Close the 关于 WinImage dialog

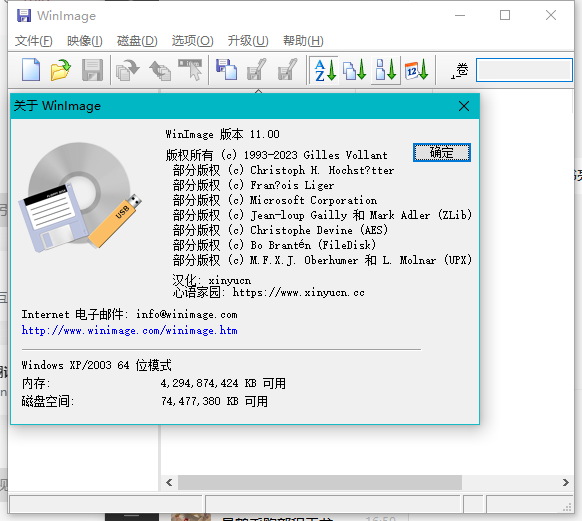464,106
